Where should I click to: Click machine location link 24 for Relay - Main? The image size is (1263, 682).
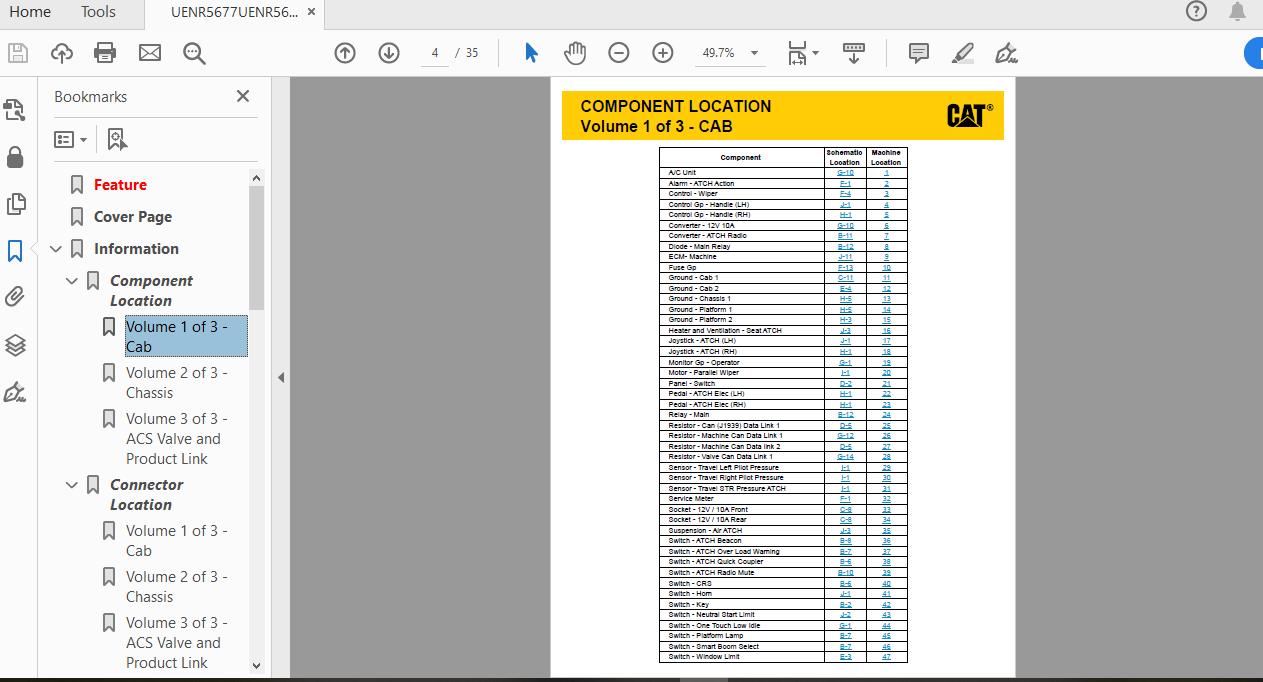point(886,415)
